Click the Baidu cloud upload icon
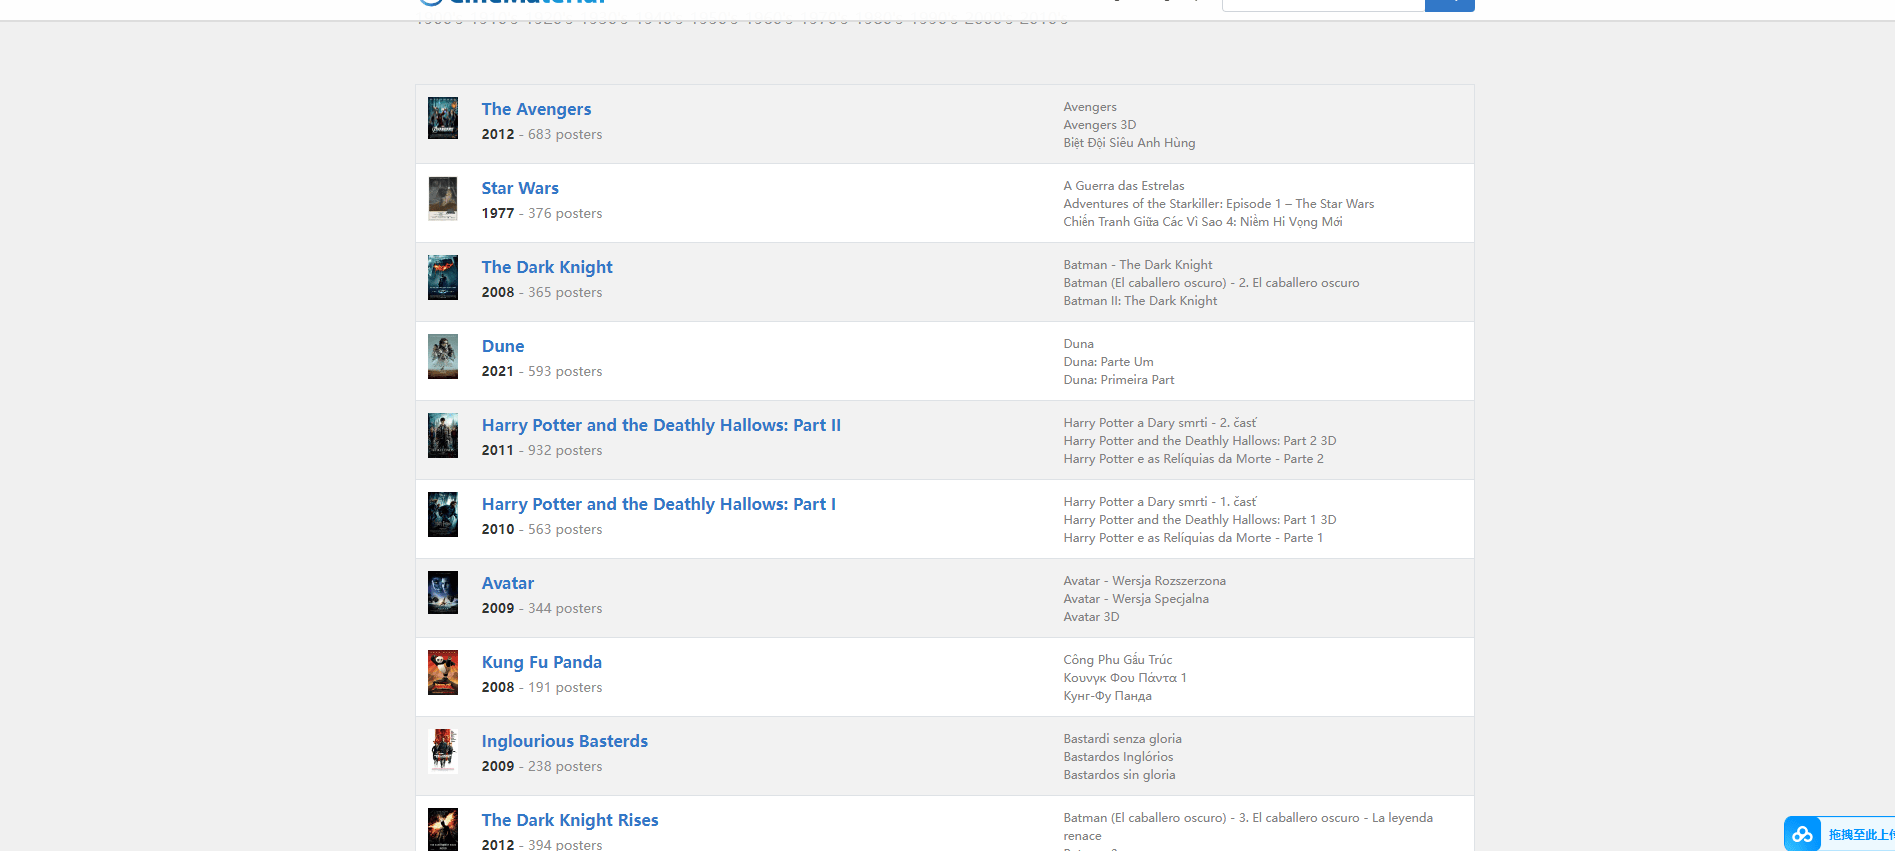 (x=1802, y=834)
